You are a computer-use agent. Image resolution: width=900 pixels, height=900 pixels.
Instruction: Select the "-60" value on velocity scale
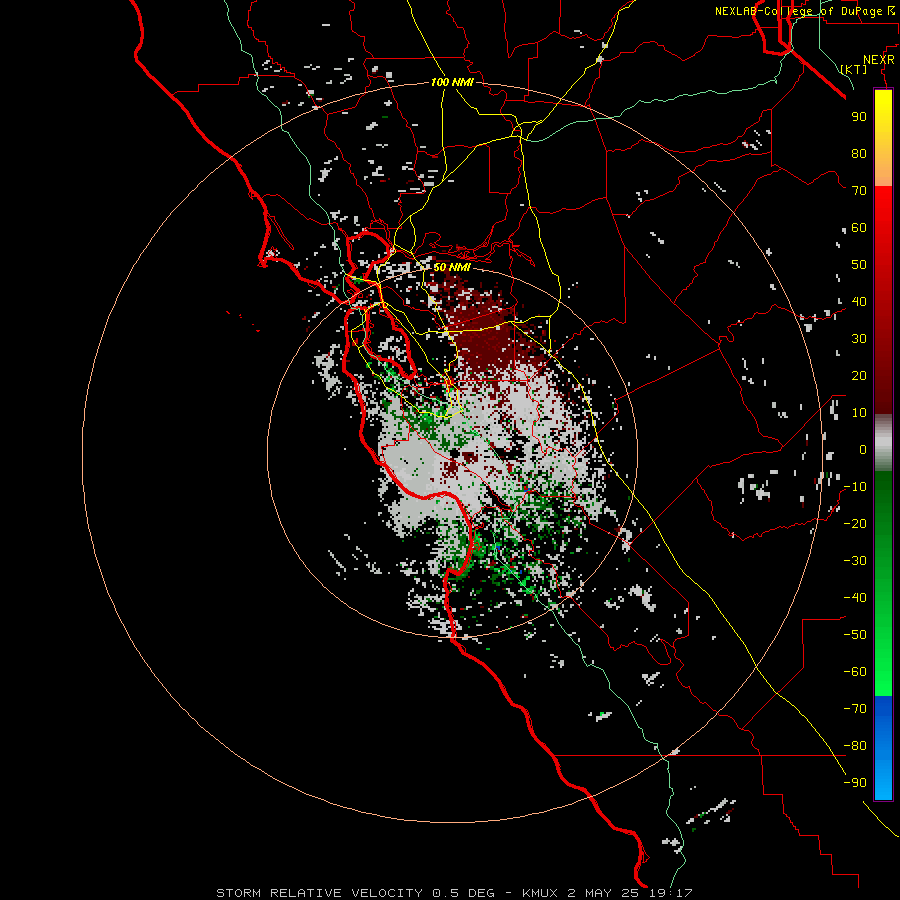tap(855, 672)
